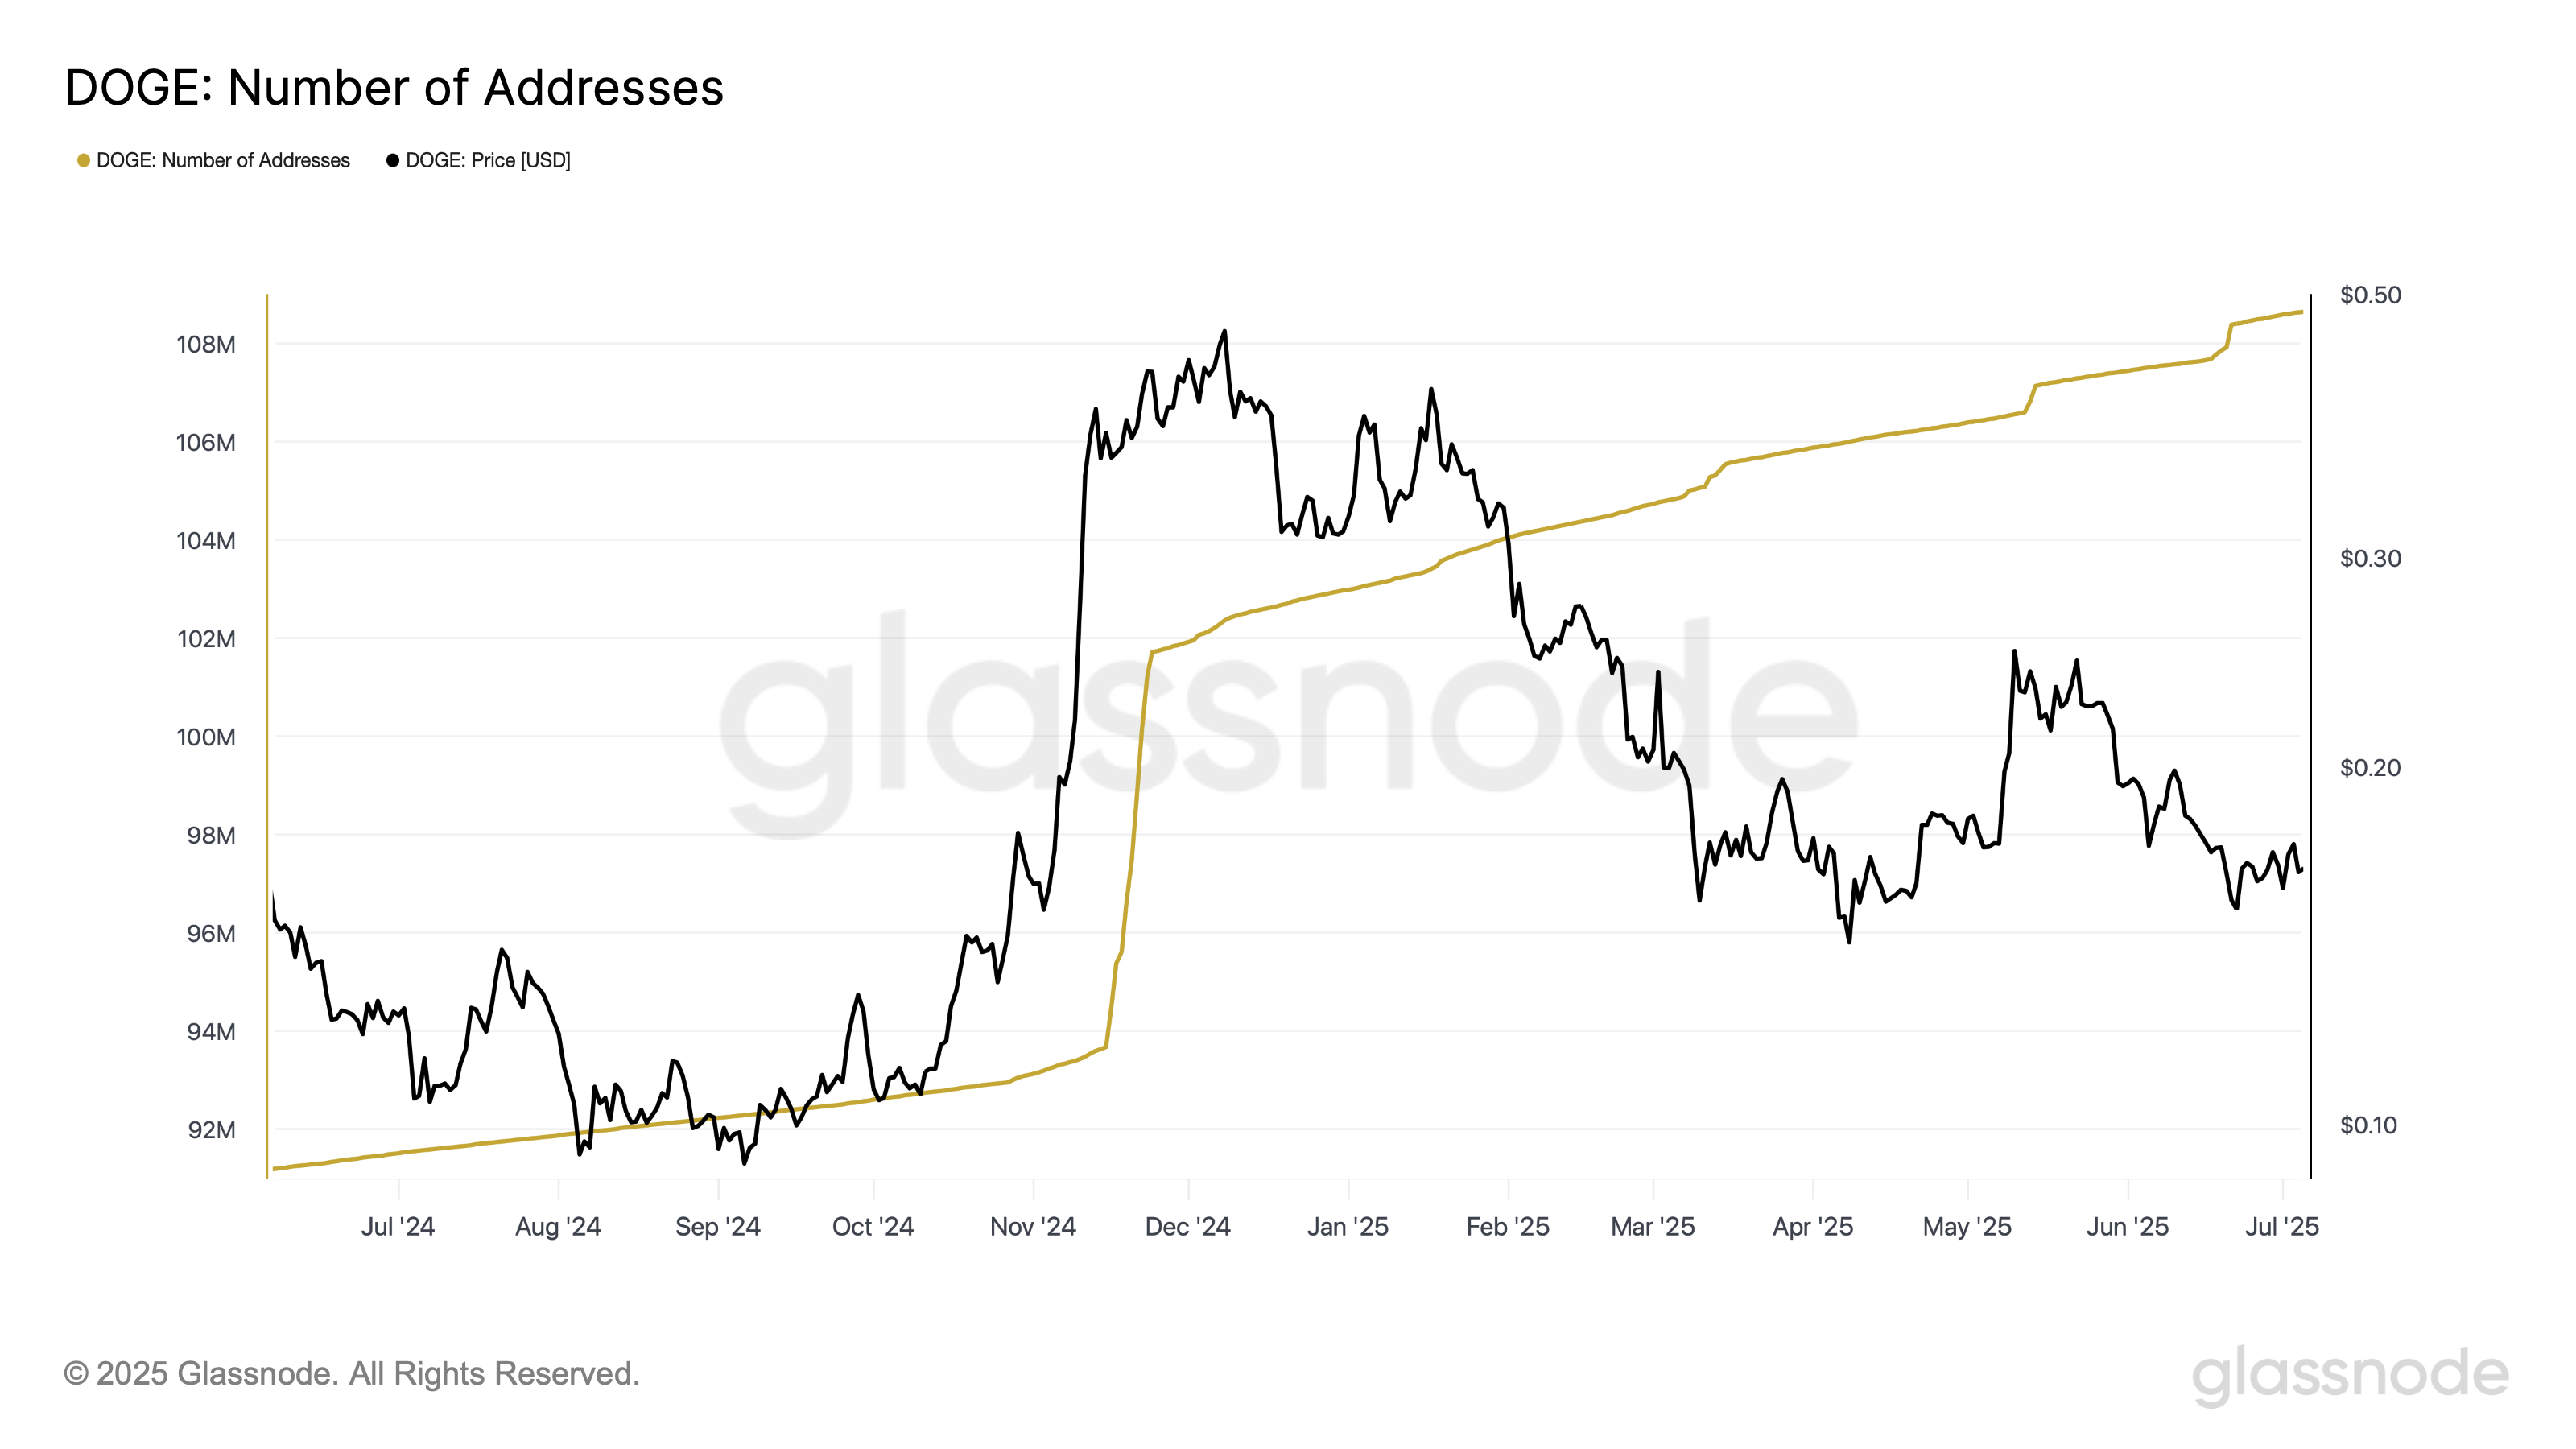The width and height of the screenshot is (2576, 1449).
Task: Click the 100M left axis label
Action: (206, 738)
